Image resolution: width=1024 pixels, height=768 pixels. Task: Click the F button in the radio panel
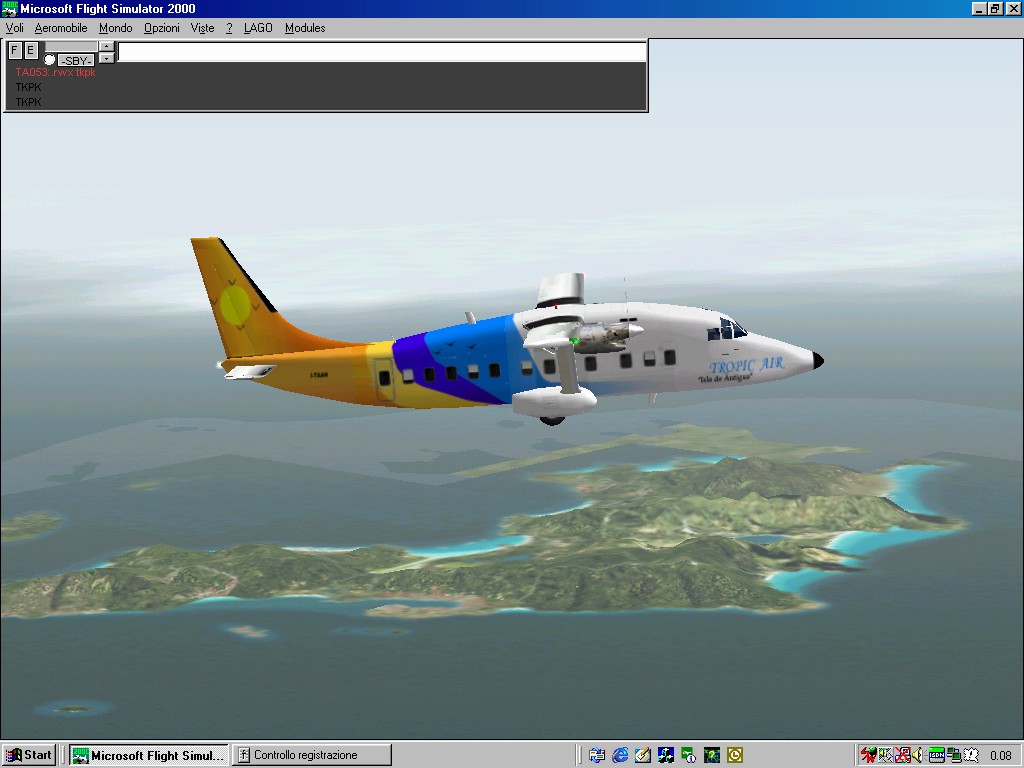(x=15, y=50)
